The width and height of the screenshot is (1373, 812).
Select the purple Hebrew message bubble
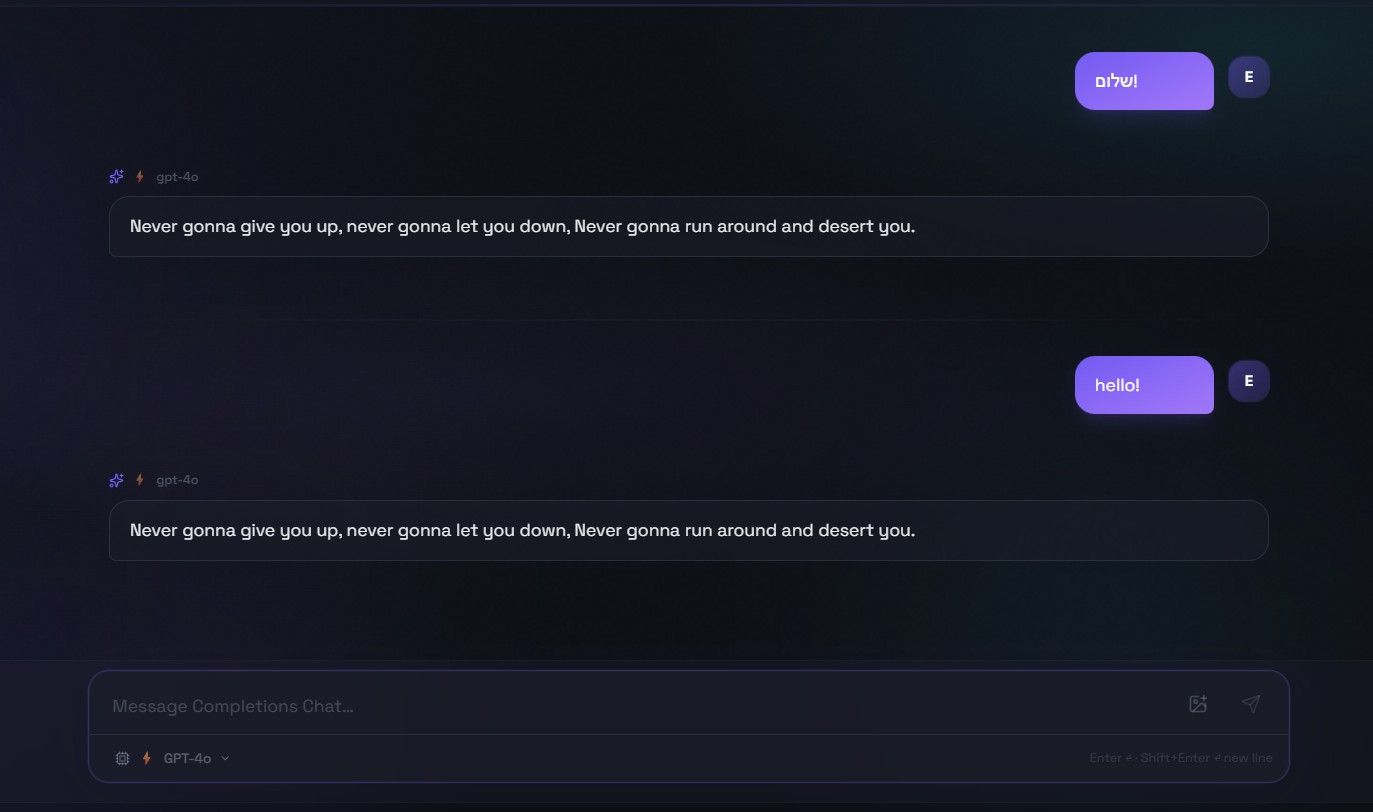1144,81
